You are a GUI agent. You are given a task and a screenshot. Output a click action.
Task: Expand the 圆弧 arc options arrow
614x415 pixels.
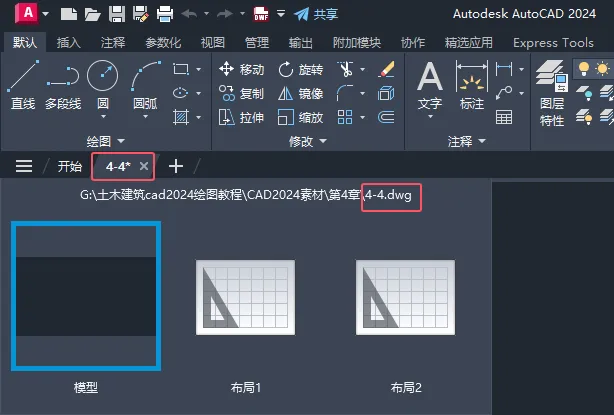pos(145,117)
